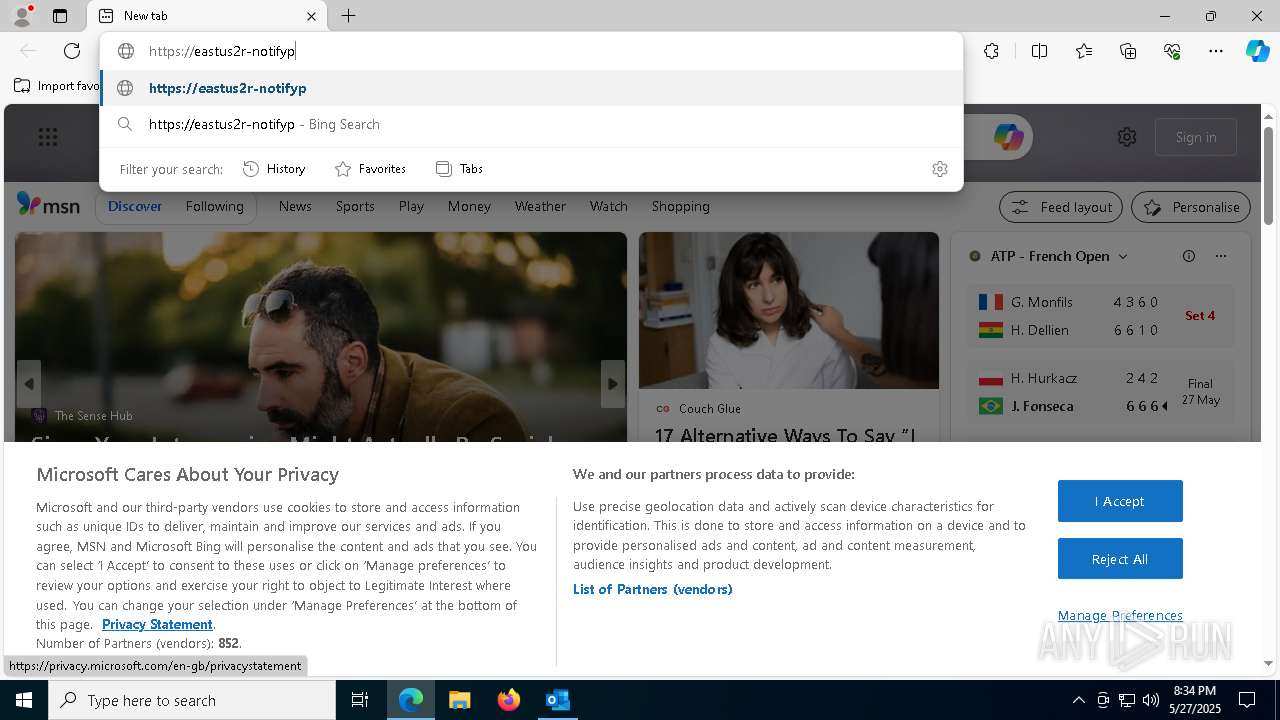The image size is (1280, 720).
Task: Switch to the Discover tab
Action: pyautogui.click(x=135, y=206)
